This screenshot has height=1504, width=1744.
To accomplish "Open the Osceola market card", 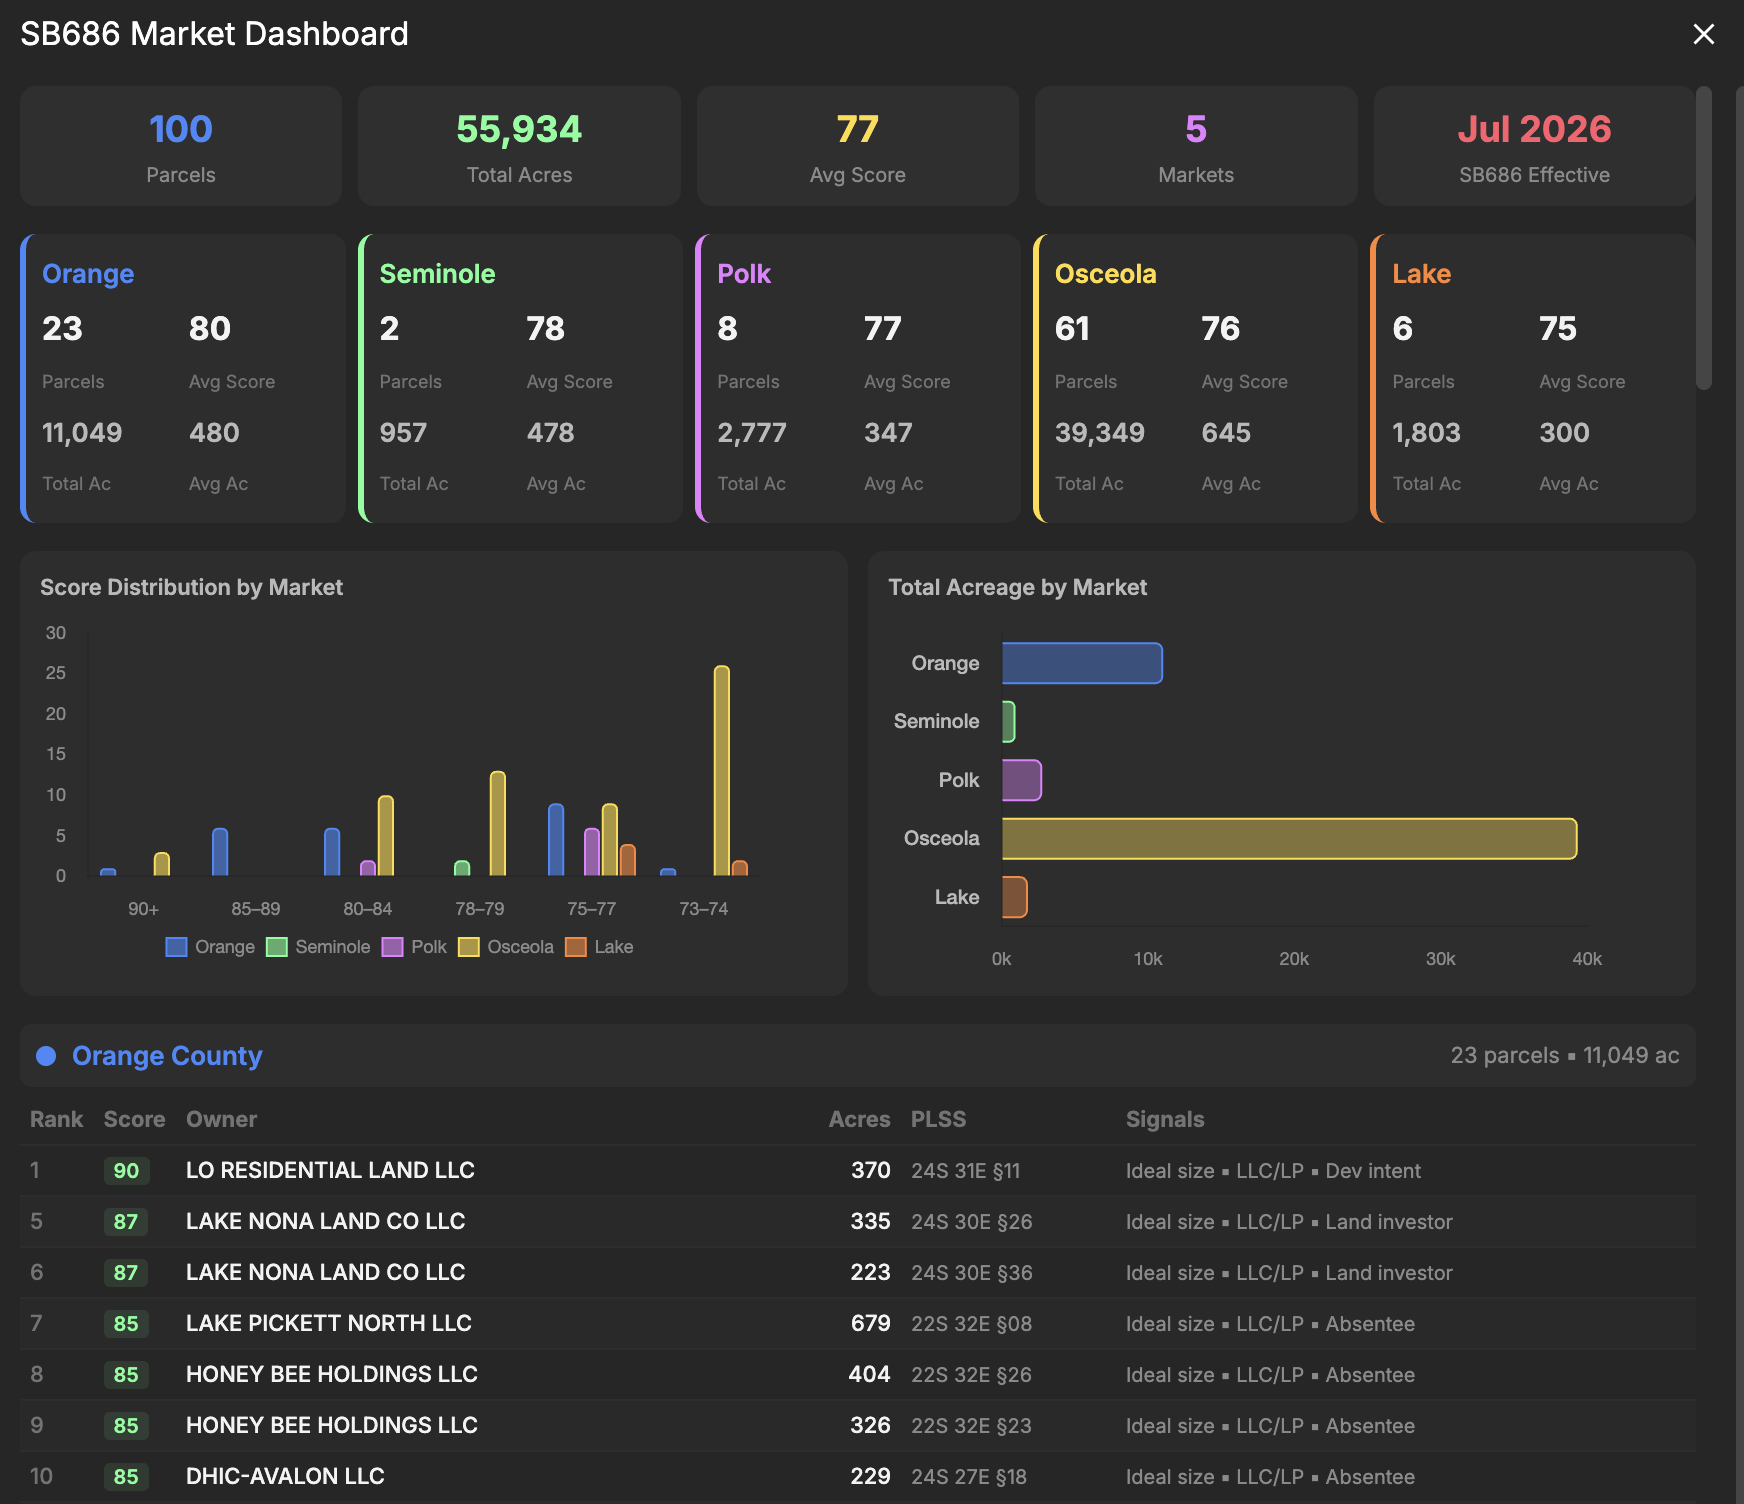I will [1195, 378].
